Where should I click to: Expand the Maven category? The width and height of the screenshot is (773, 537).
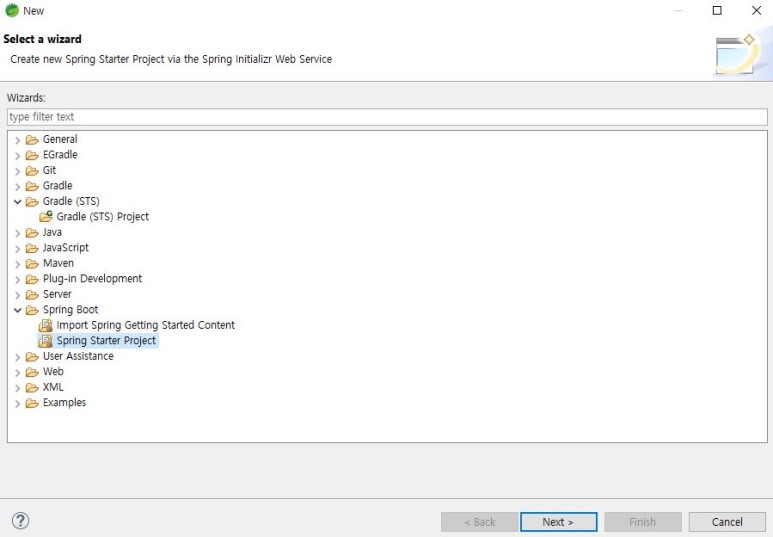[17, 264]
